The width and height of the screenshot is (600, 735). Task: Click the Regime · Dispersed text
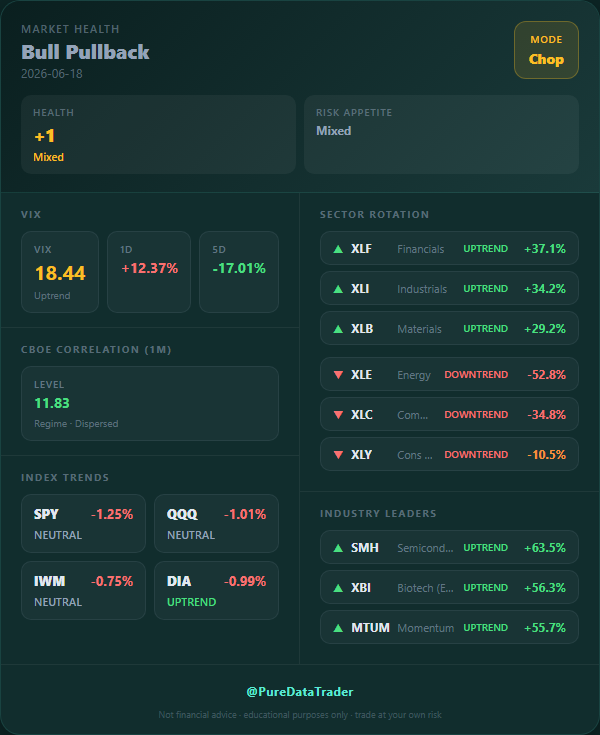76,424
